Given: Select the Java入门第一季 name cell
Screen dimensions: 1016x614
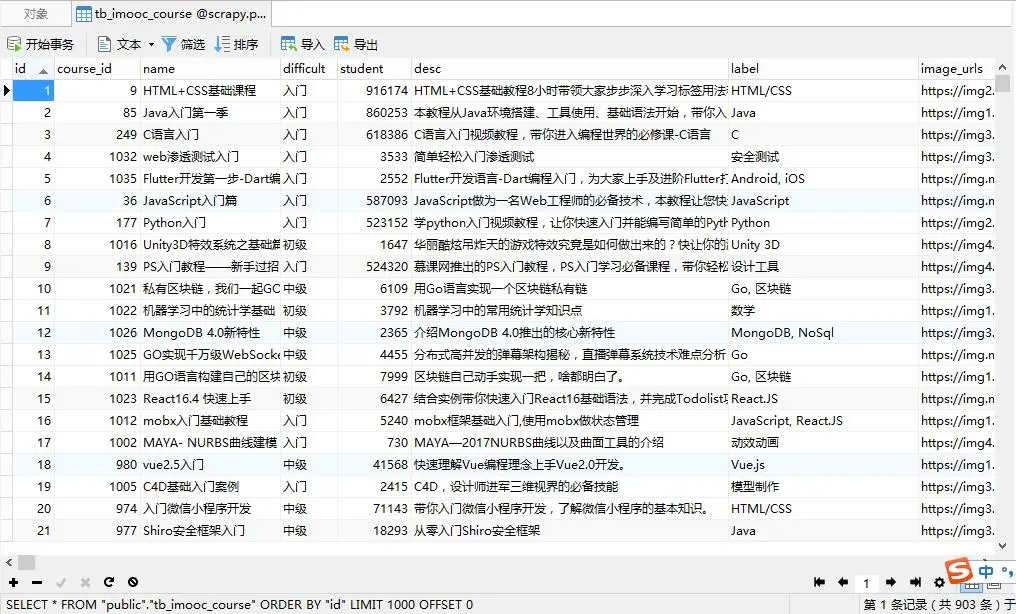Looking at the screenshot, I should coord(211,113).
